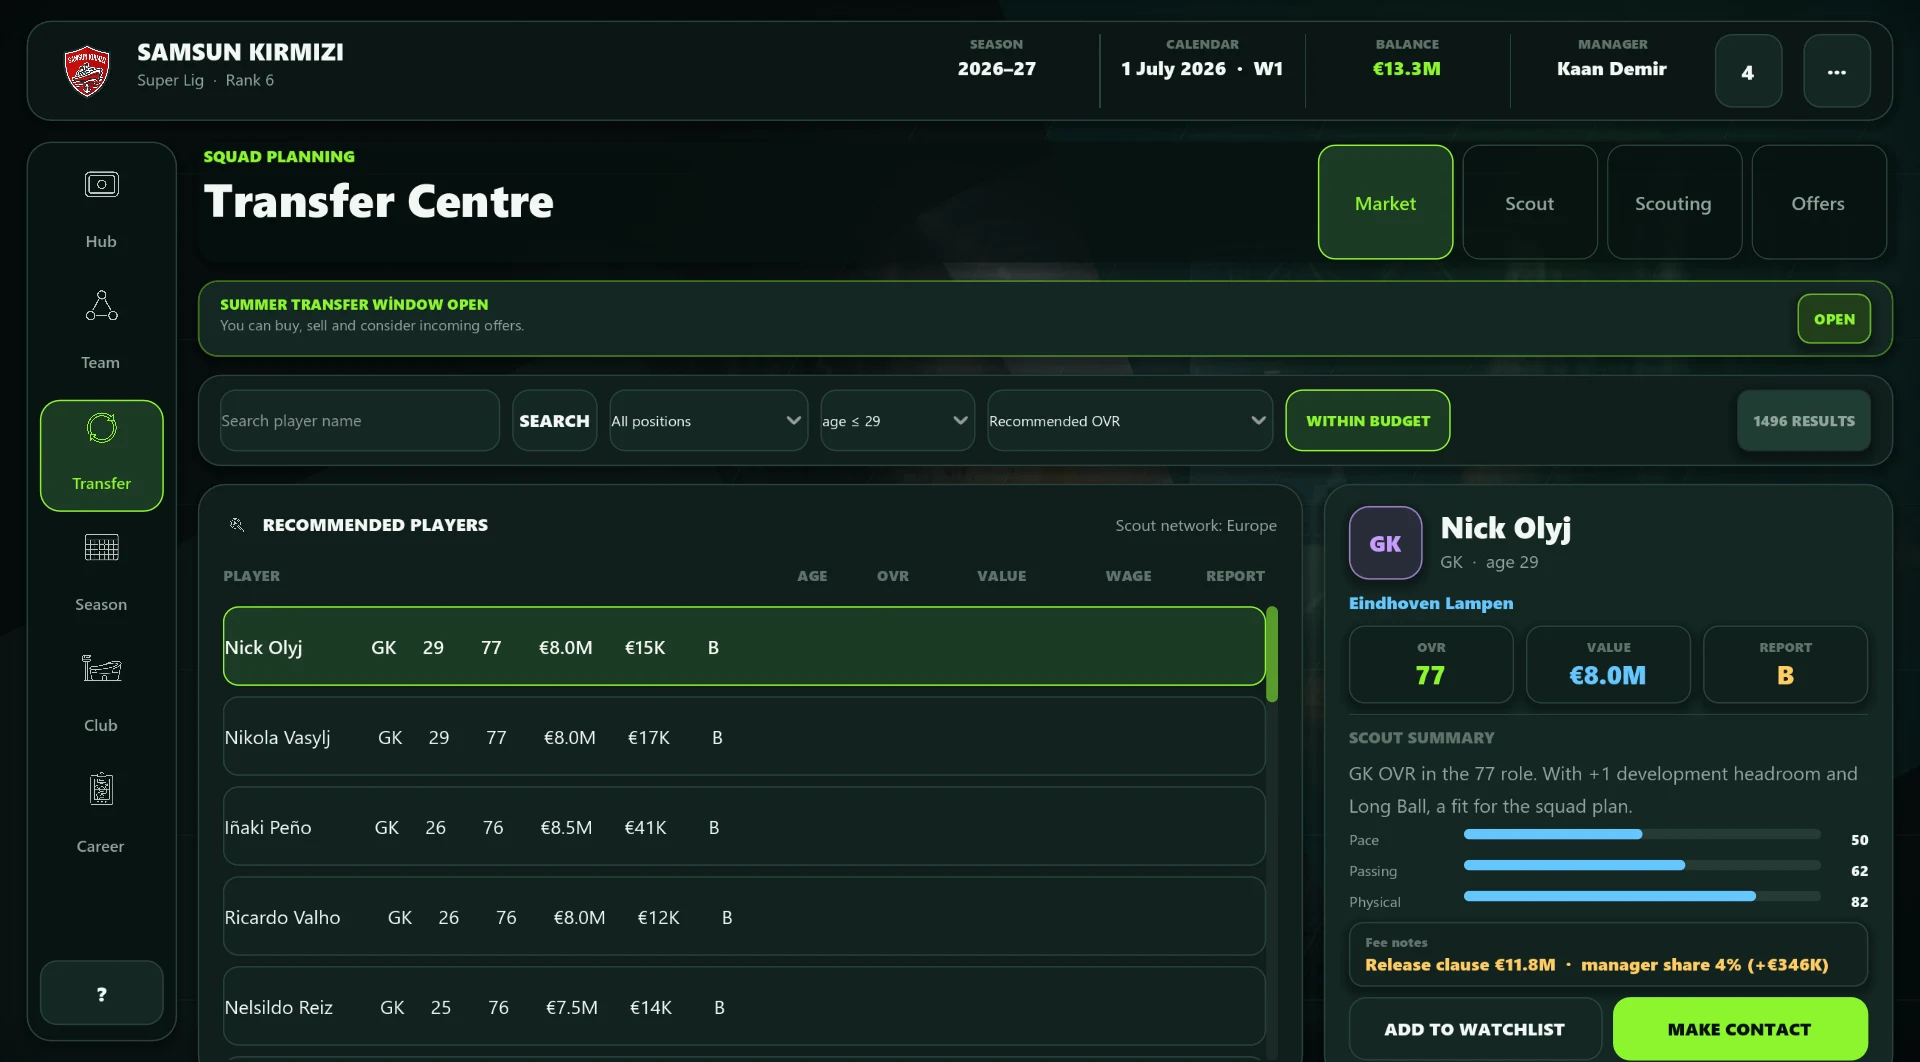The image size is (1920, 1062).
Task: Click the WAGE column header
Action: [1128, 576]
